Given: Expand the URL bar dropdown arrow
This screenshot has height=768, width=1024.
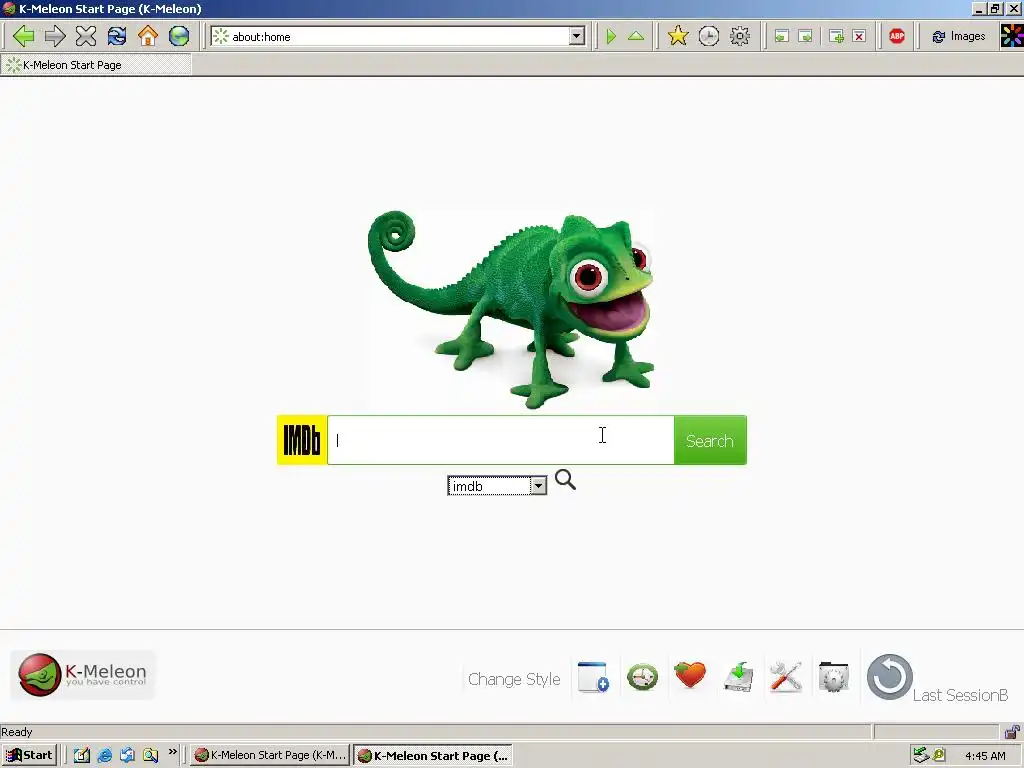Looking at the screenshot, I should 577,37.
